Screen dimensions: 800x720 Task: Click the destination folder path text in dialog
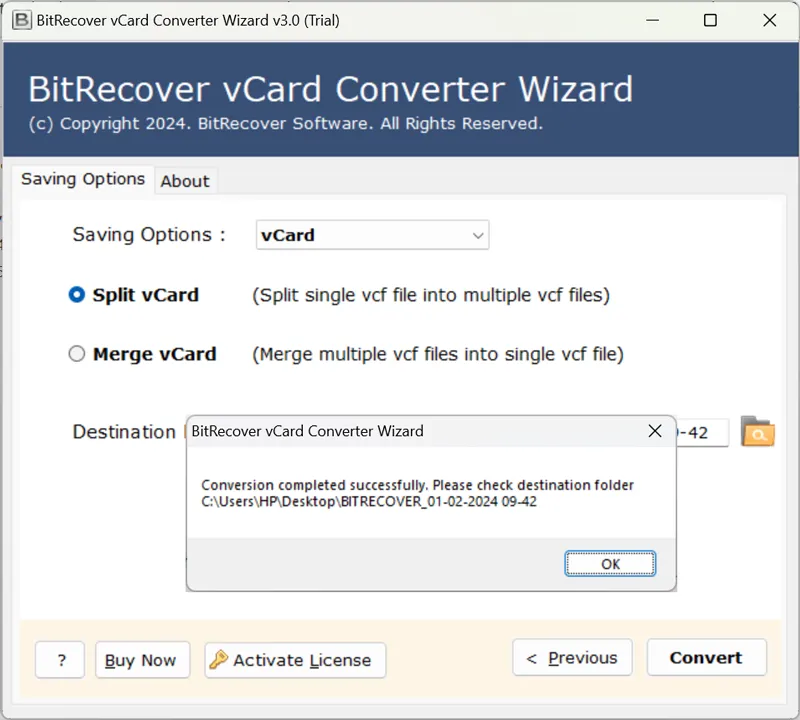369,502
